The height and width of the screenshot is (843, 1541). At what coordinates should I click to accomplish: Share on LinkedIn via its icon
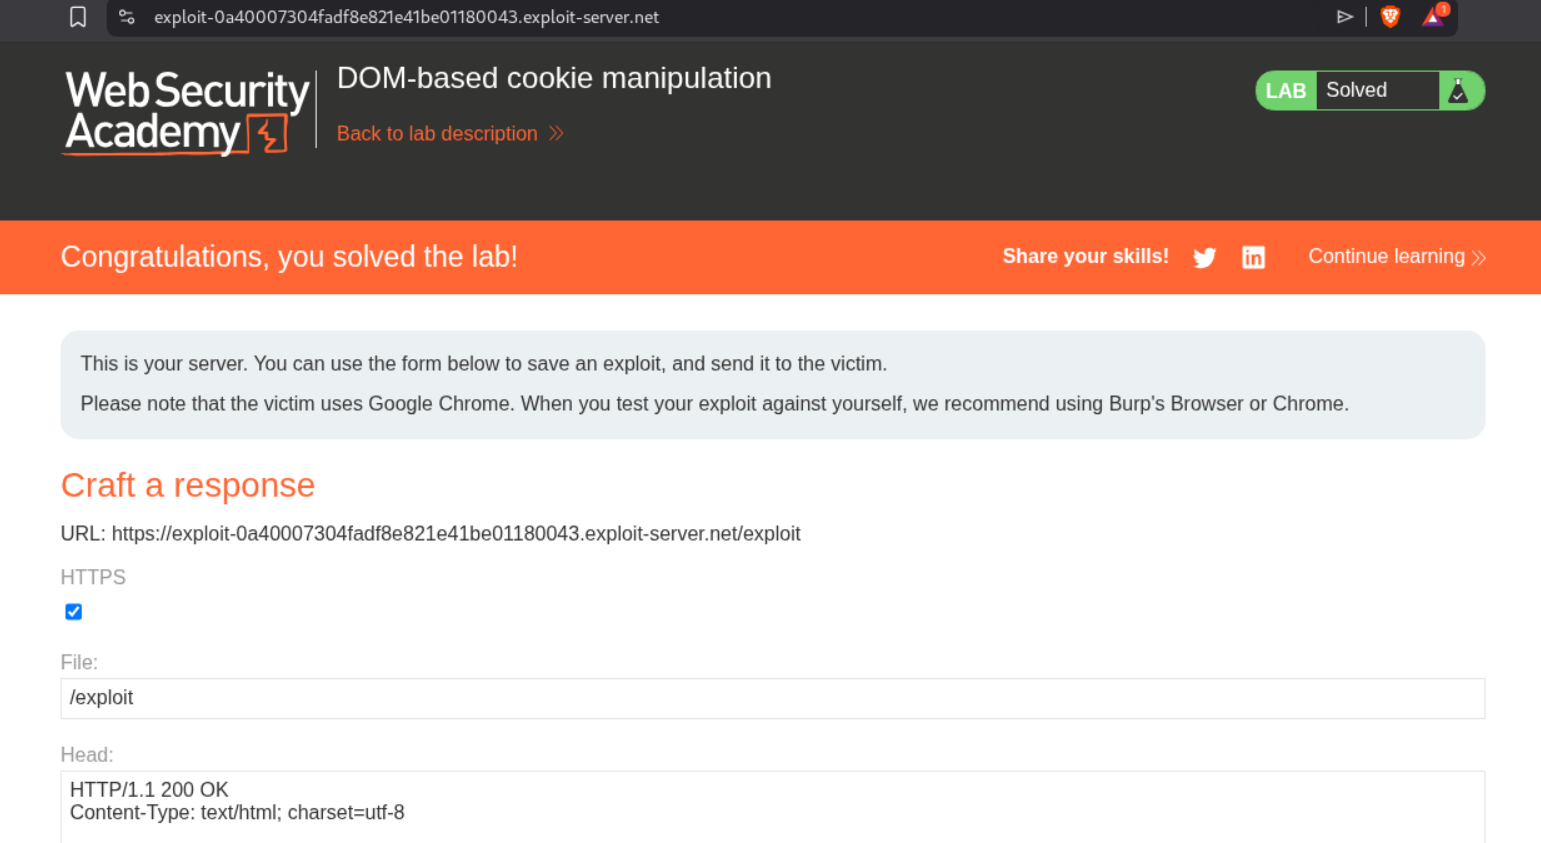click(x=1253, y=258)
